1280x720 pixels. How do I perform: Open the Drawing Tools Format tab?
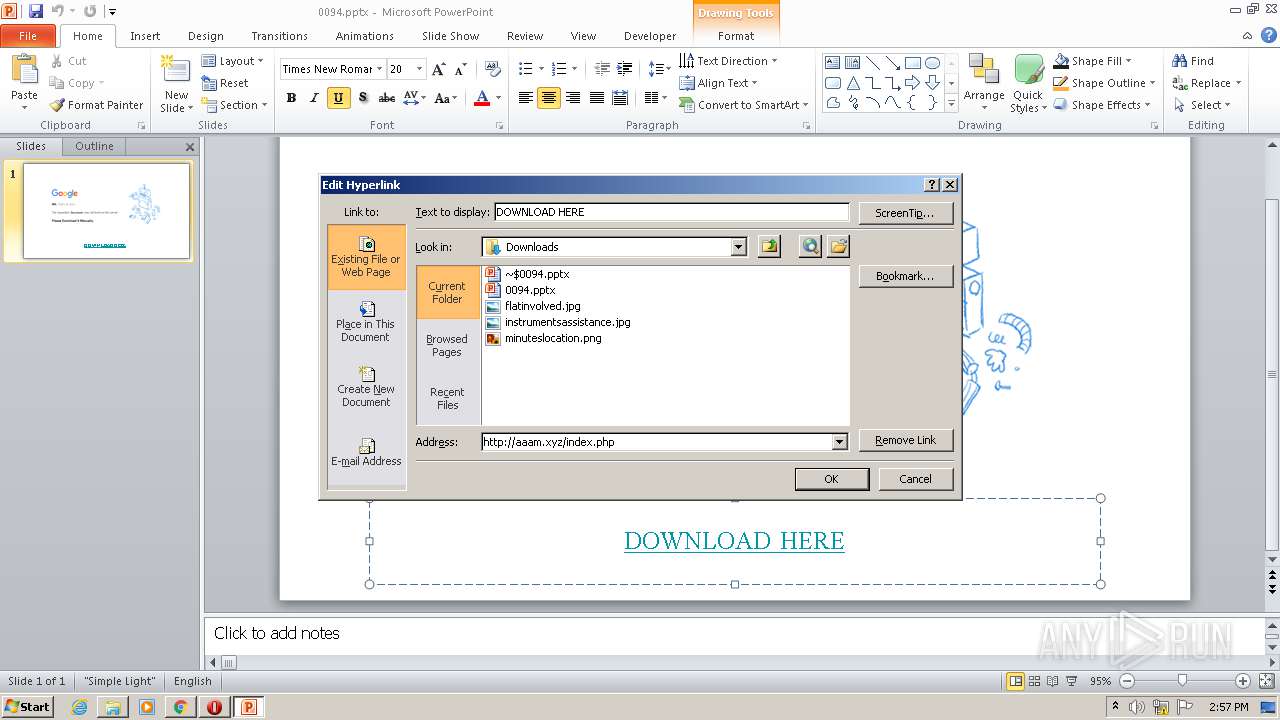736,36
